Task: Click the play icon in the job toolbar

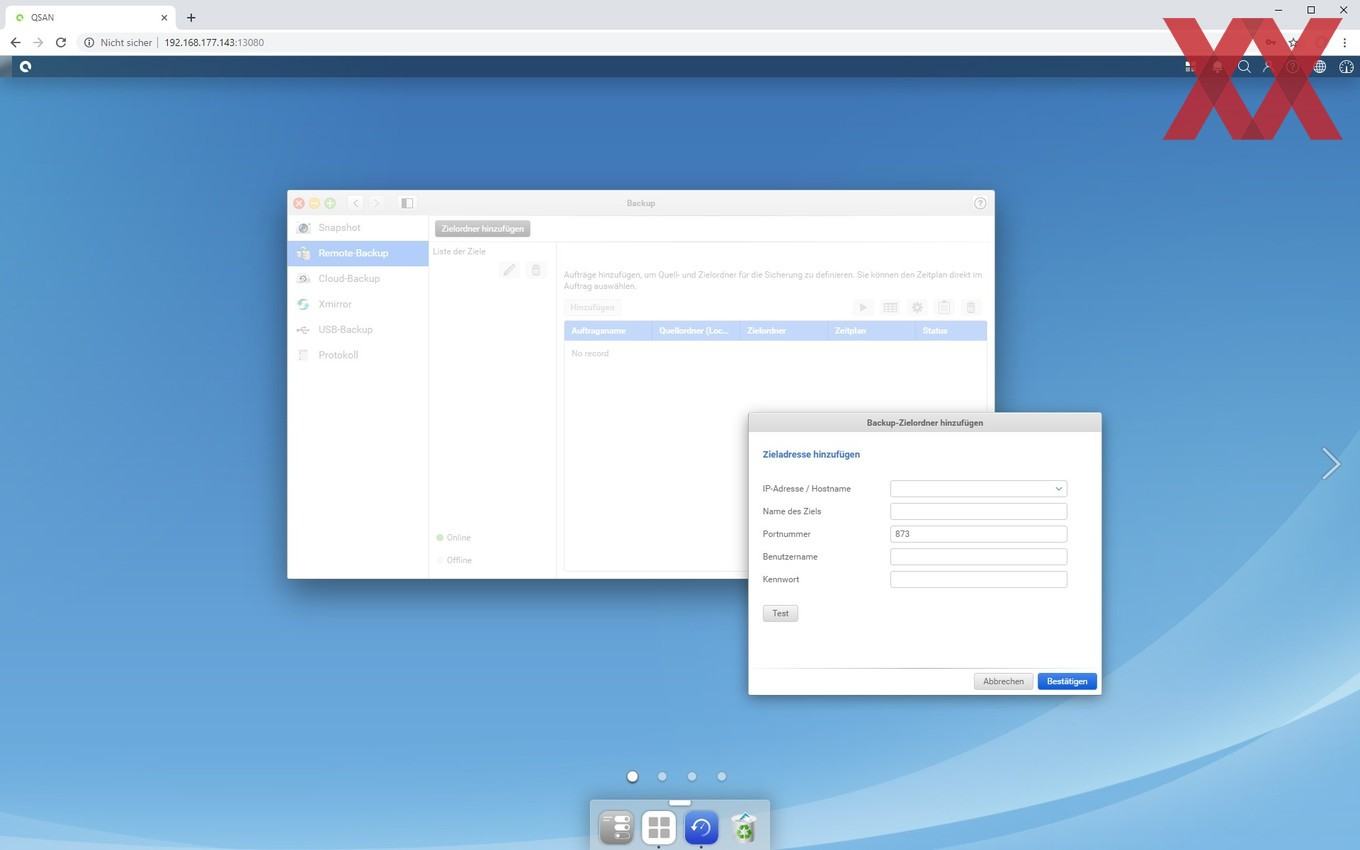Action: [863, 307]
